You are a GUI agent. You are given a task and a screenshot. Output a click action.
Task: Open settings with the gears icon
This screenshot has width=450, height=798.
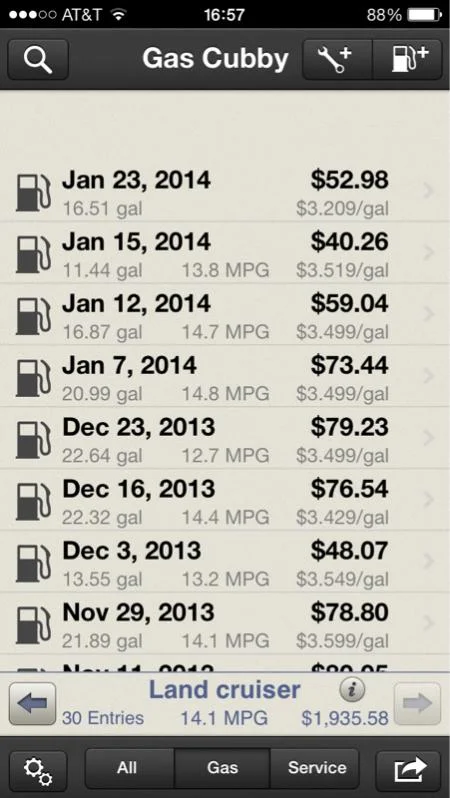click(38, 771)
